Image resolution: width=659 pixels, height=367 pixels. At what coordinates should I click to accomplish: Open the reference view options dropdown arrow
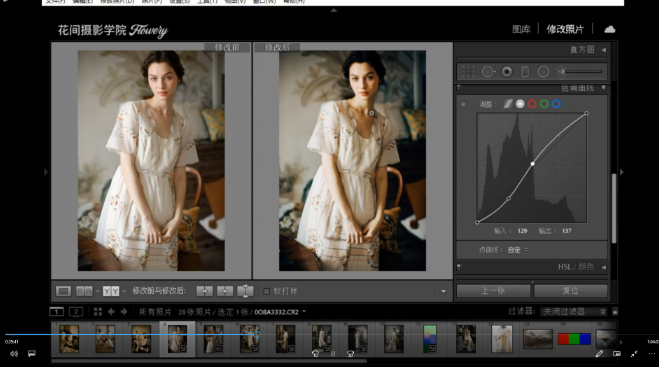[97, 291]
